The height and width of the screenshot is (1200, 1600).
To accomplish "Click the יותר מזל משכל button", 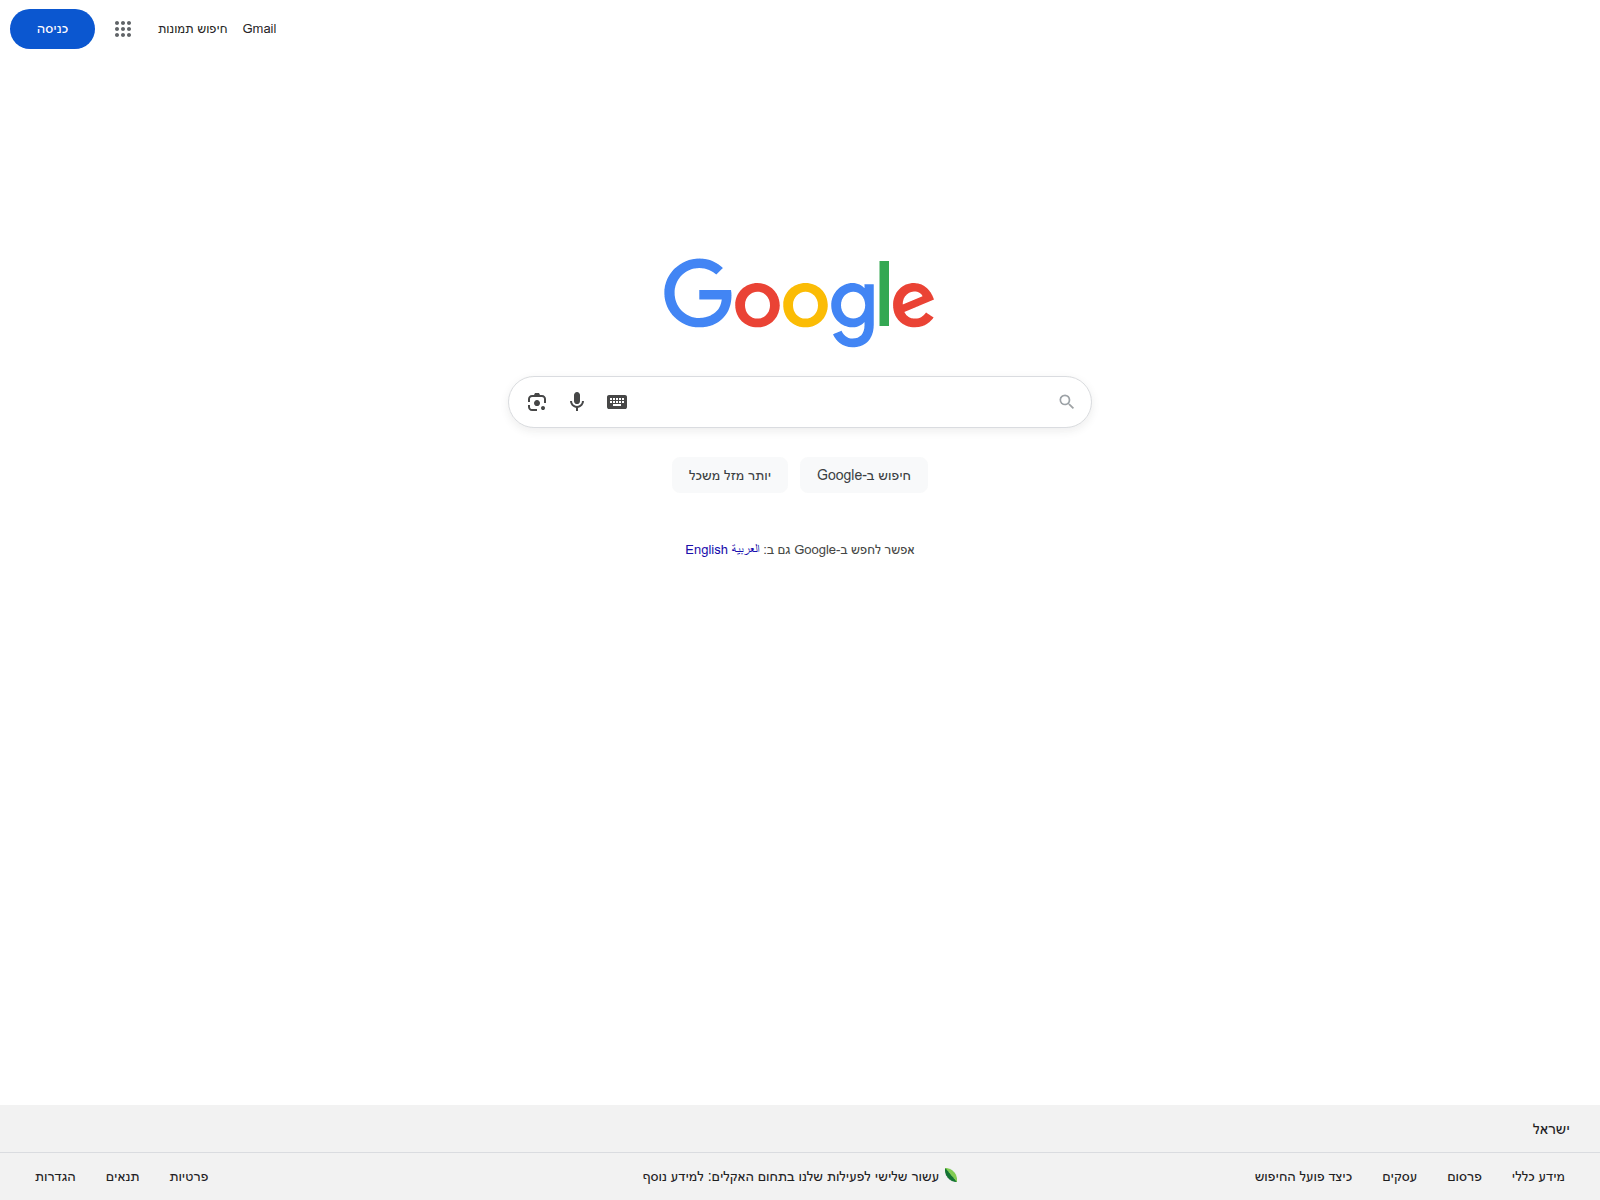I will [730, 475].
